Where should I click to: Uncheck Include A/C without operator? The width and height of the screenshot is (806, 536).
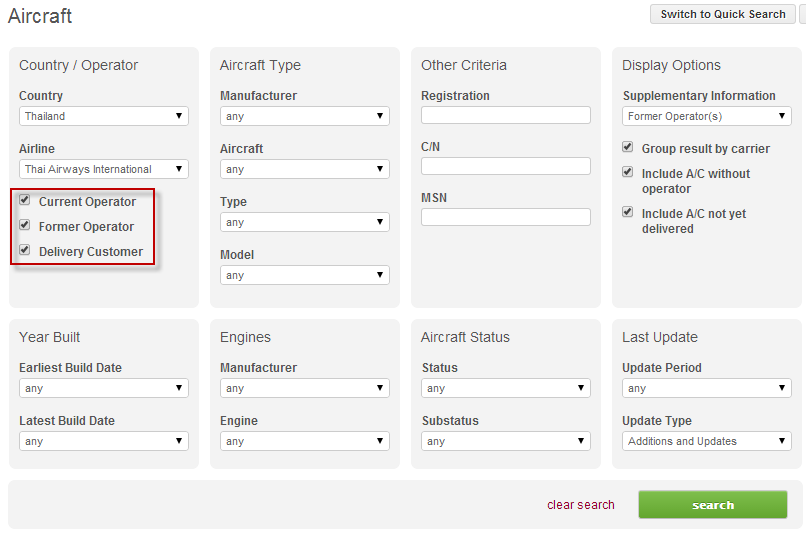[628, 173]
